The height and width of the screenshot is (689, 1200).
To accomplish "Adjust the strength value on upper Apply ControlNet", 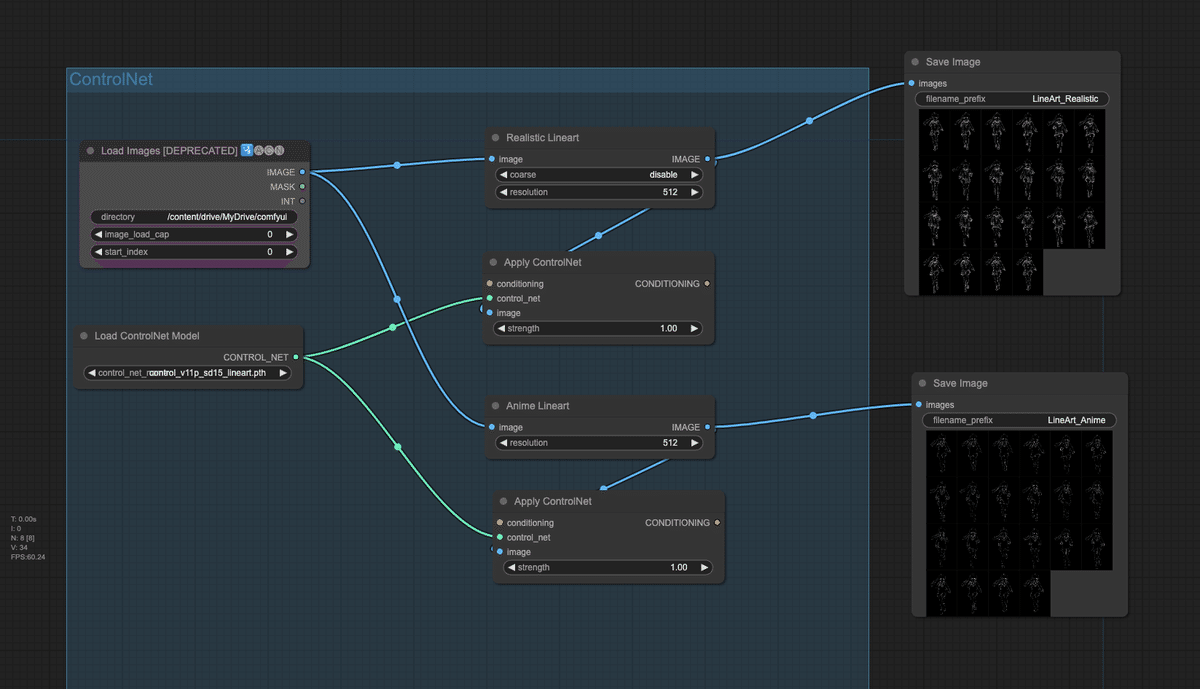I will tap(598, 328).
